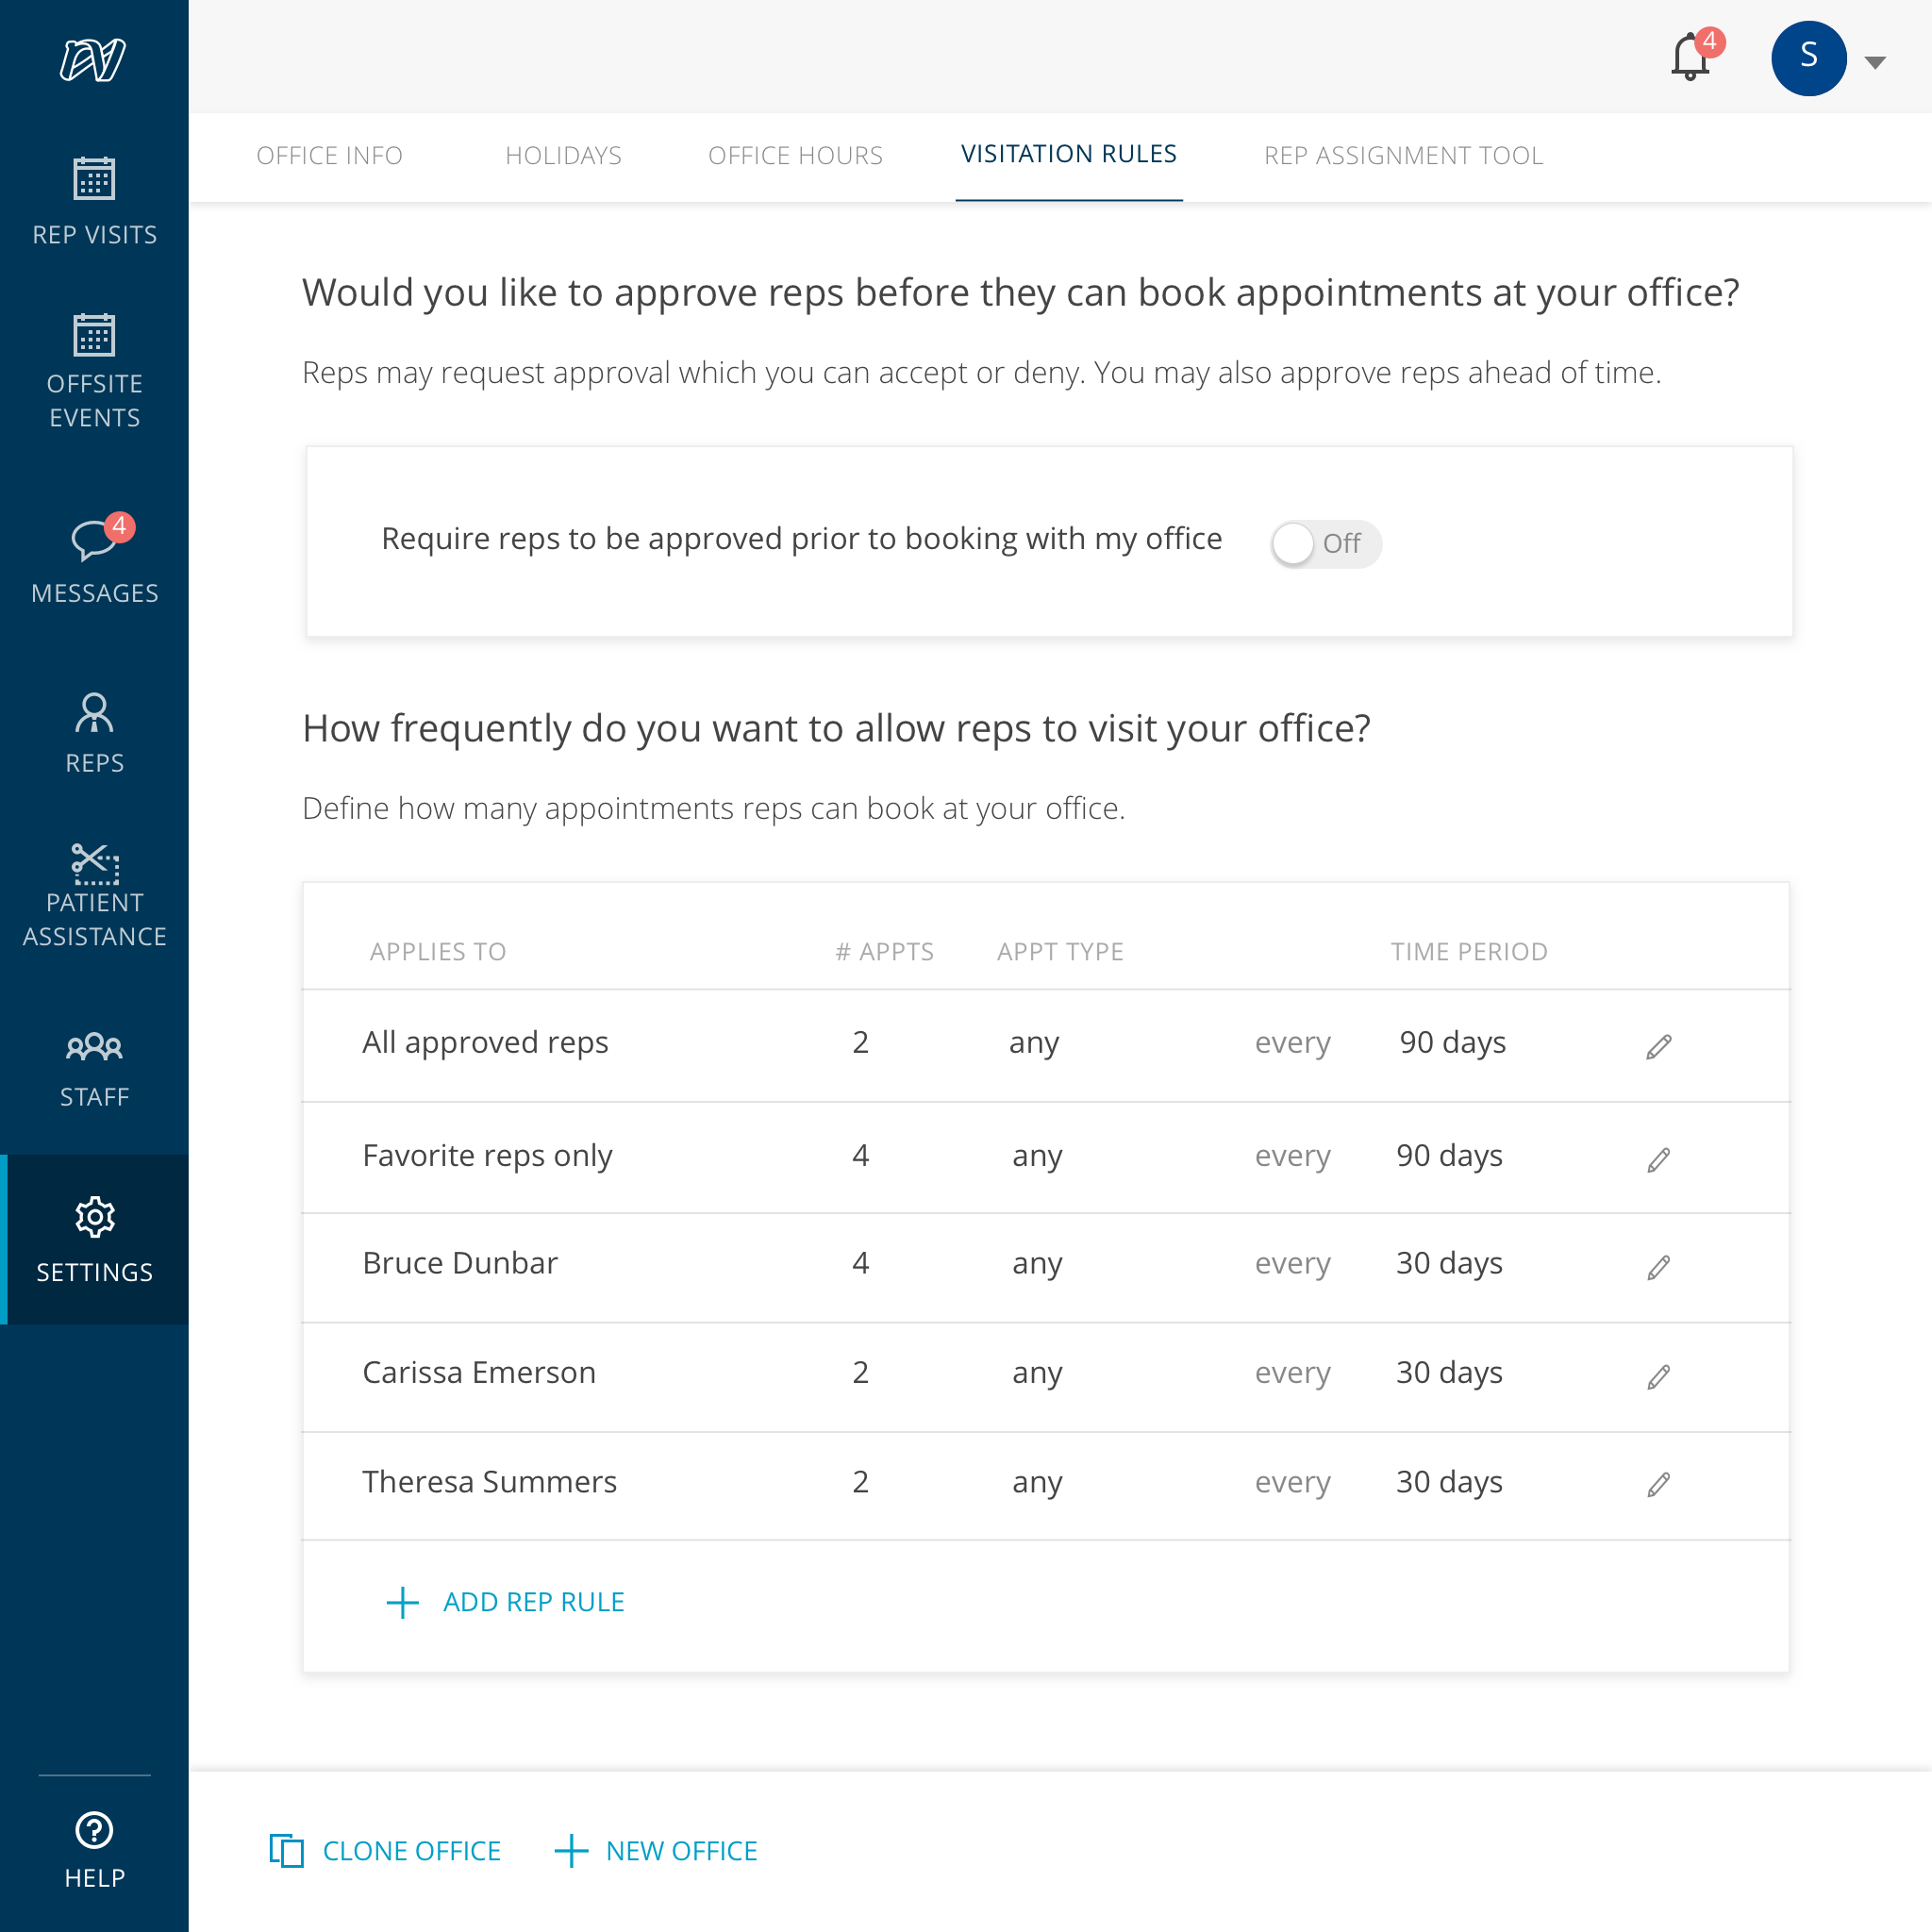Go to Reps section
The height and width of the screenshot is (1932, 1932).
coord(94,733)
